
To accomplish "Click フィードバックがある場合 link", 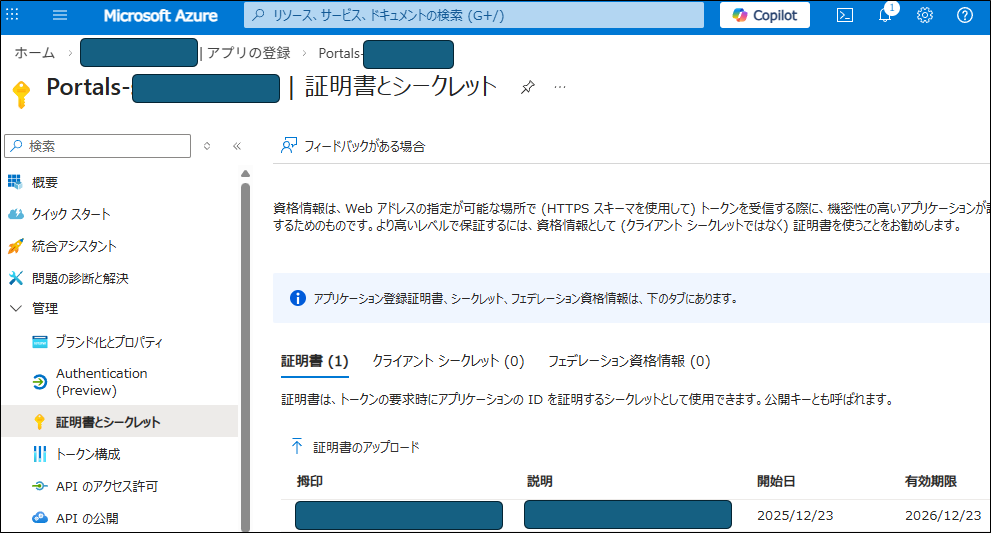I will 353,146.
